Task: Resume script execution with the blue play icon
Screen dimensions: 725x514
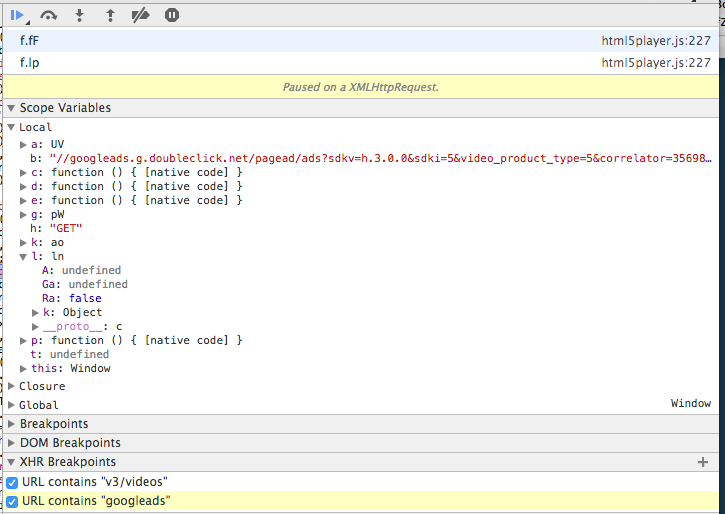Action: (17, 15)
